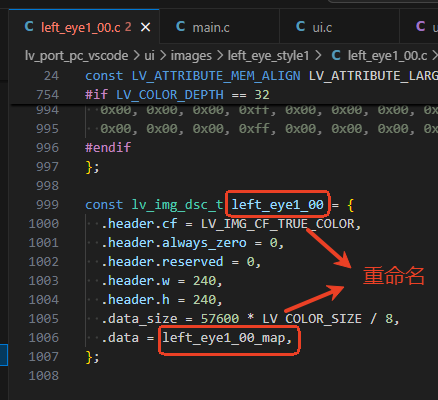Place cursor on #endif at line 996

108,147
